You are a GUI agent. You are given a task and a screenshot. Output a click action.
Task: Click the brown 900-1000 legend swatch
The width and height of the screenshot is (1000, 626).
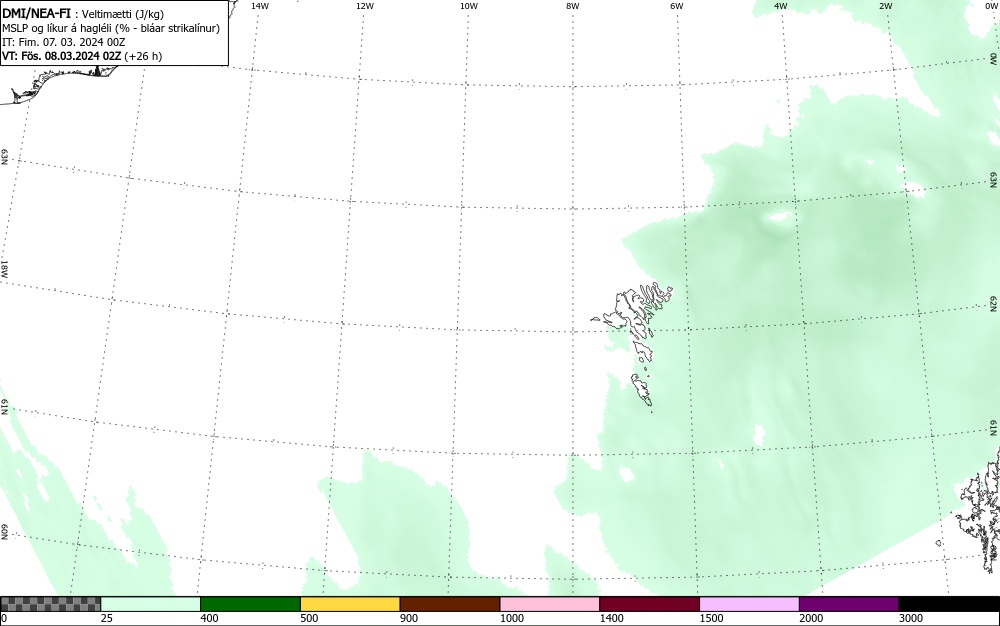450,604
